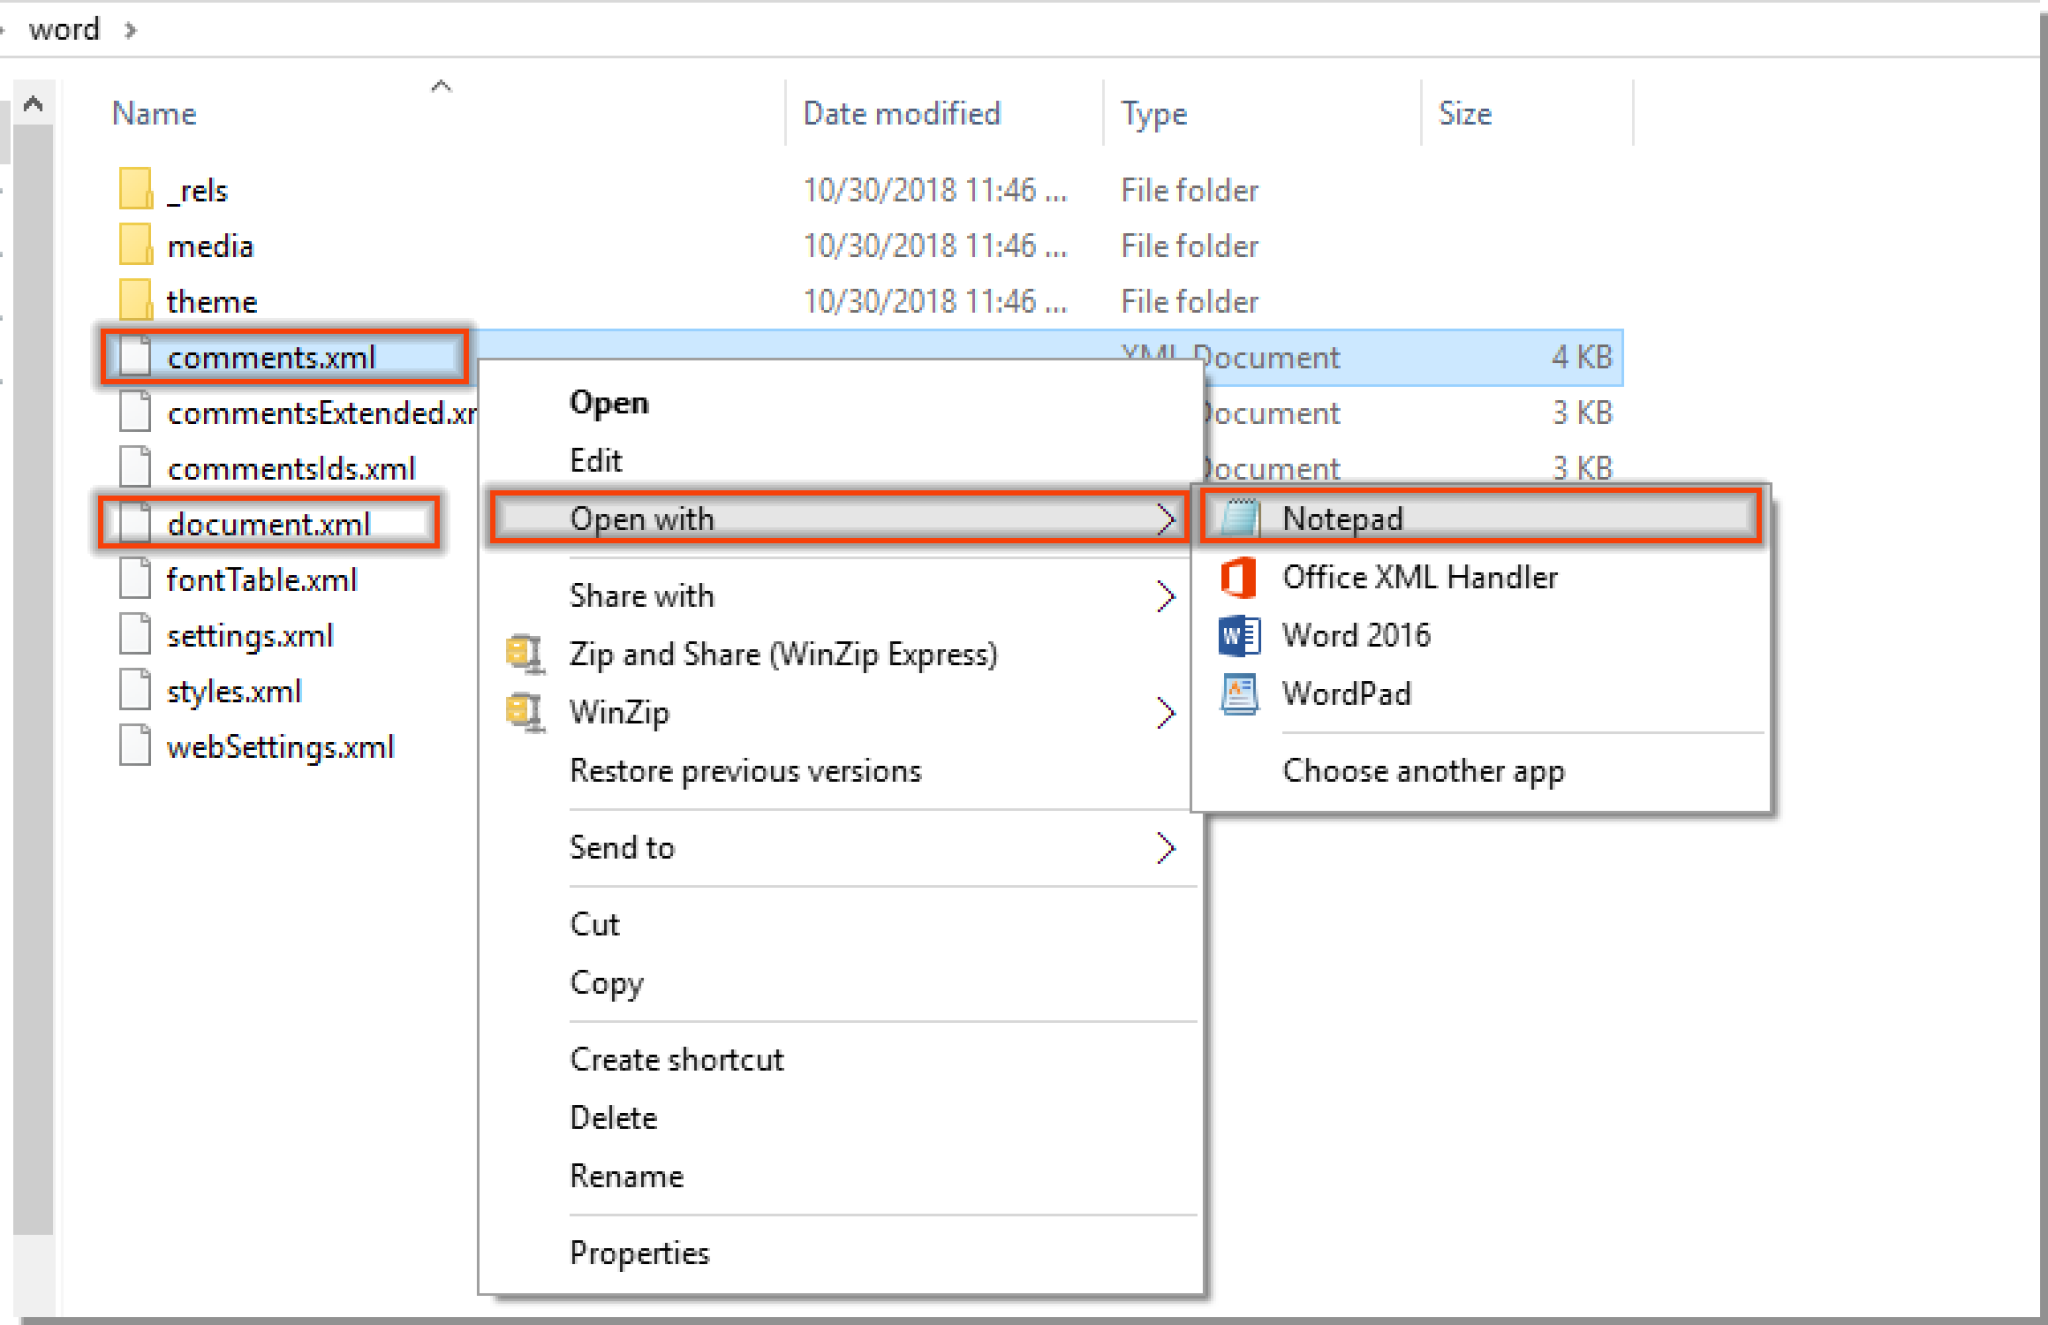Viewport: 2048px width, 1325px height.
Task: Click Choose another app
Action: coord(1423,770)
